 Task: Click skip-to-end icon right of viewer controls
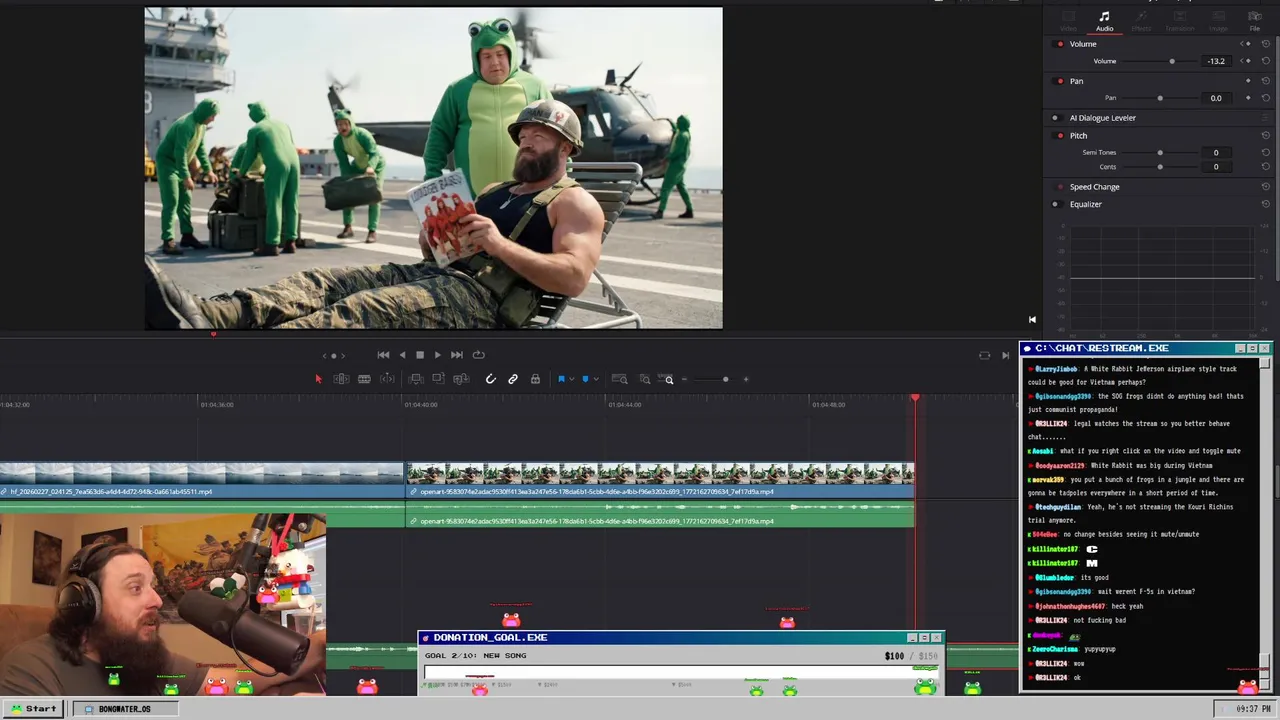(1005, 355)
